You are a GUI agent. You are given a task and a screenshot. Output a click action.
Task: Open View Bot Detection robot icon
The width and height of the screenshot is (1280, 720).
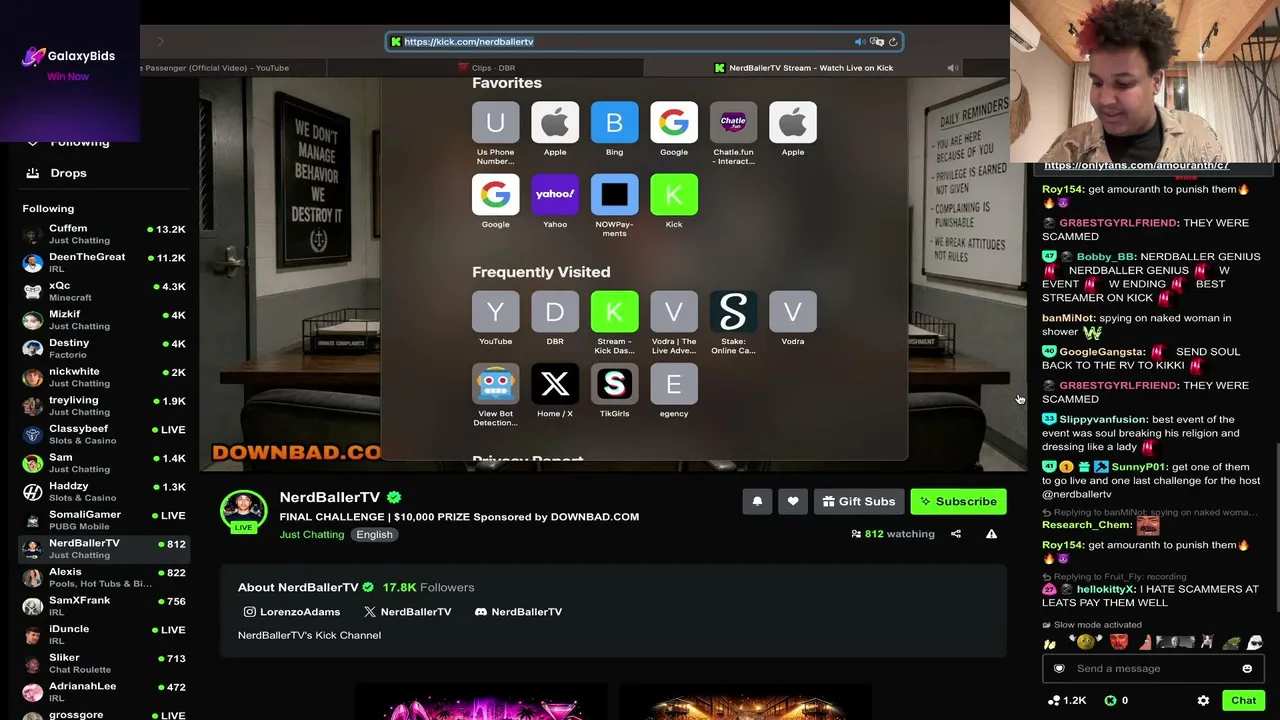495,384
